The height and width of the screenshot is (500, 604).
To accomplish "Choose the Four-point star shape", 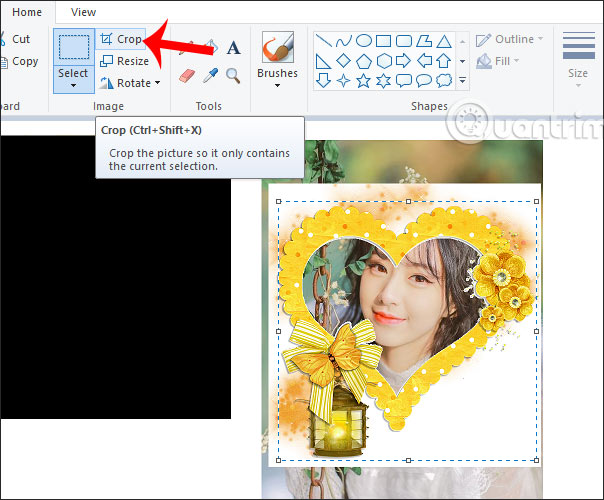I will pos(344,81).
